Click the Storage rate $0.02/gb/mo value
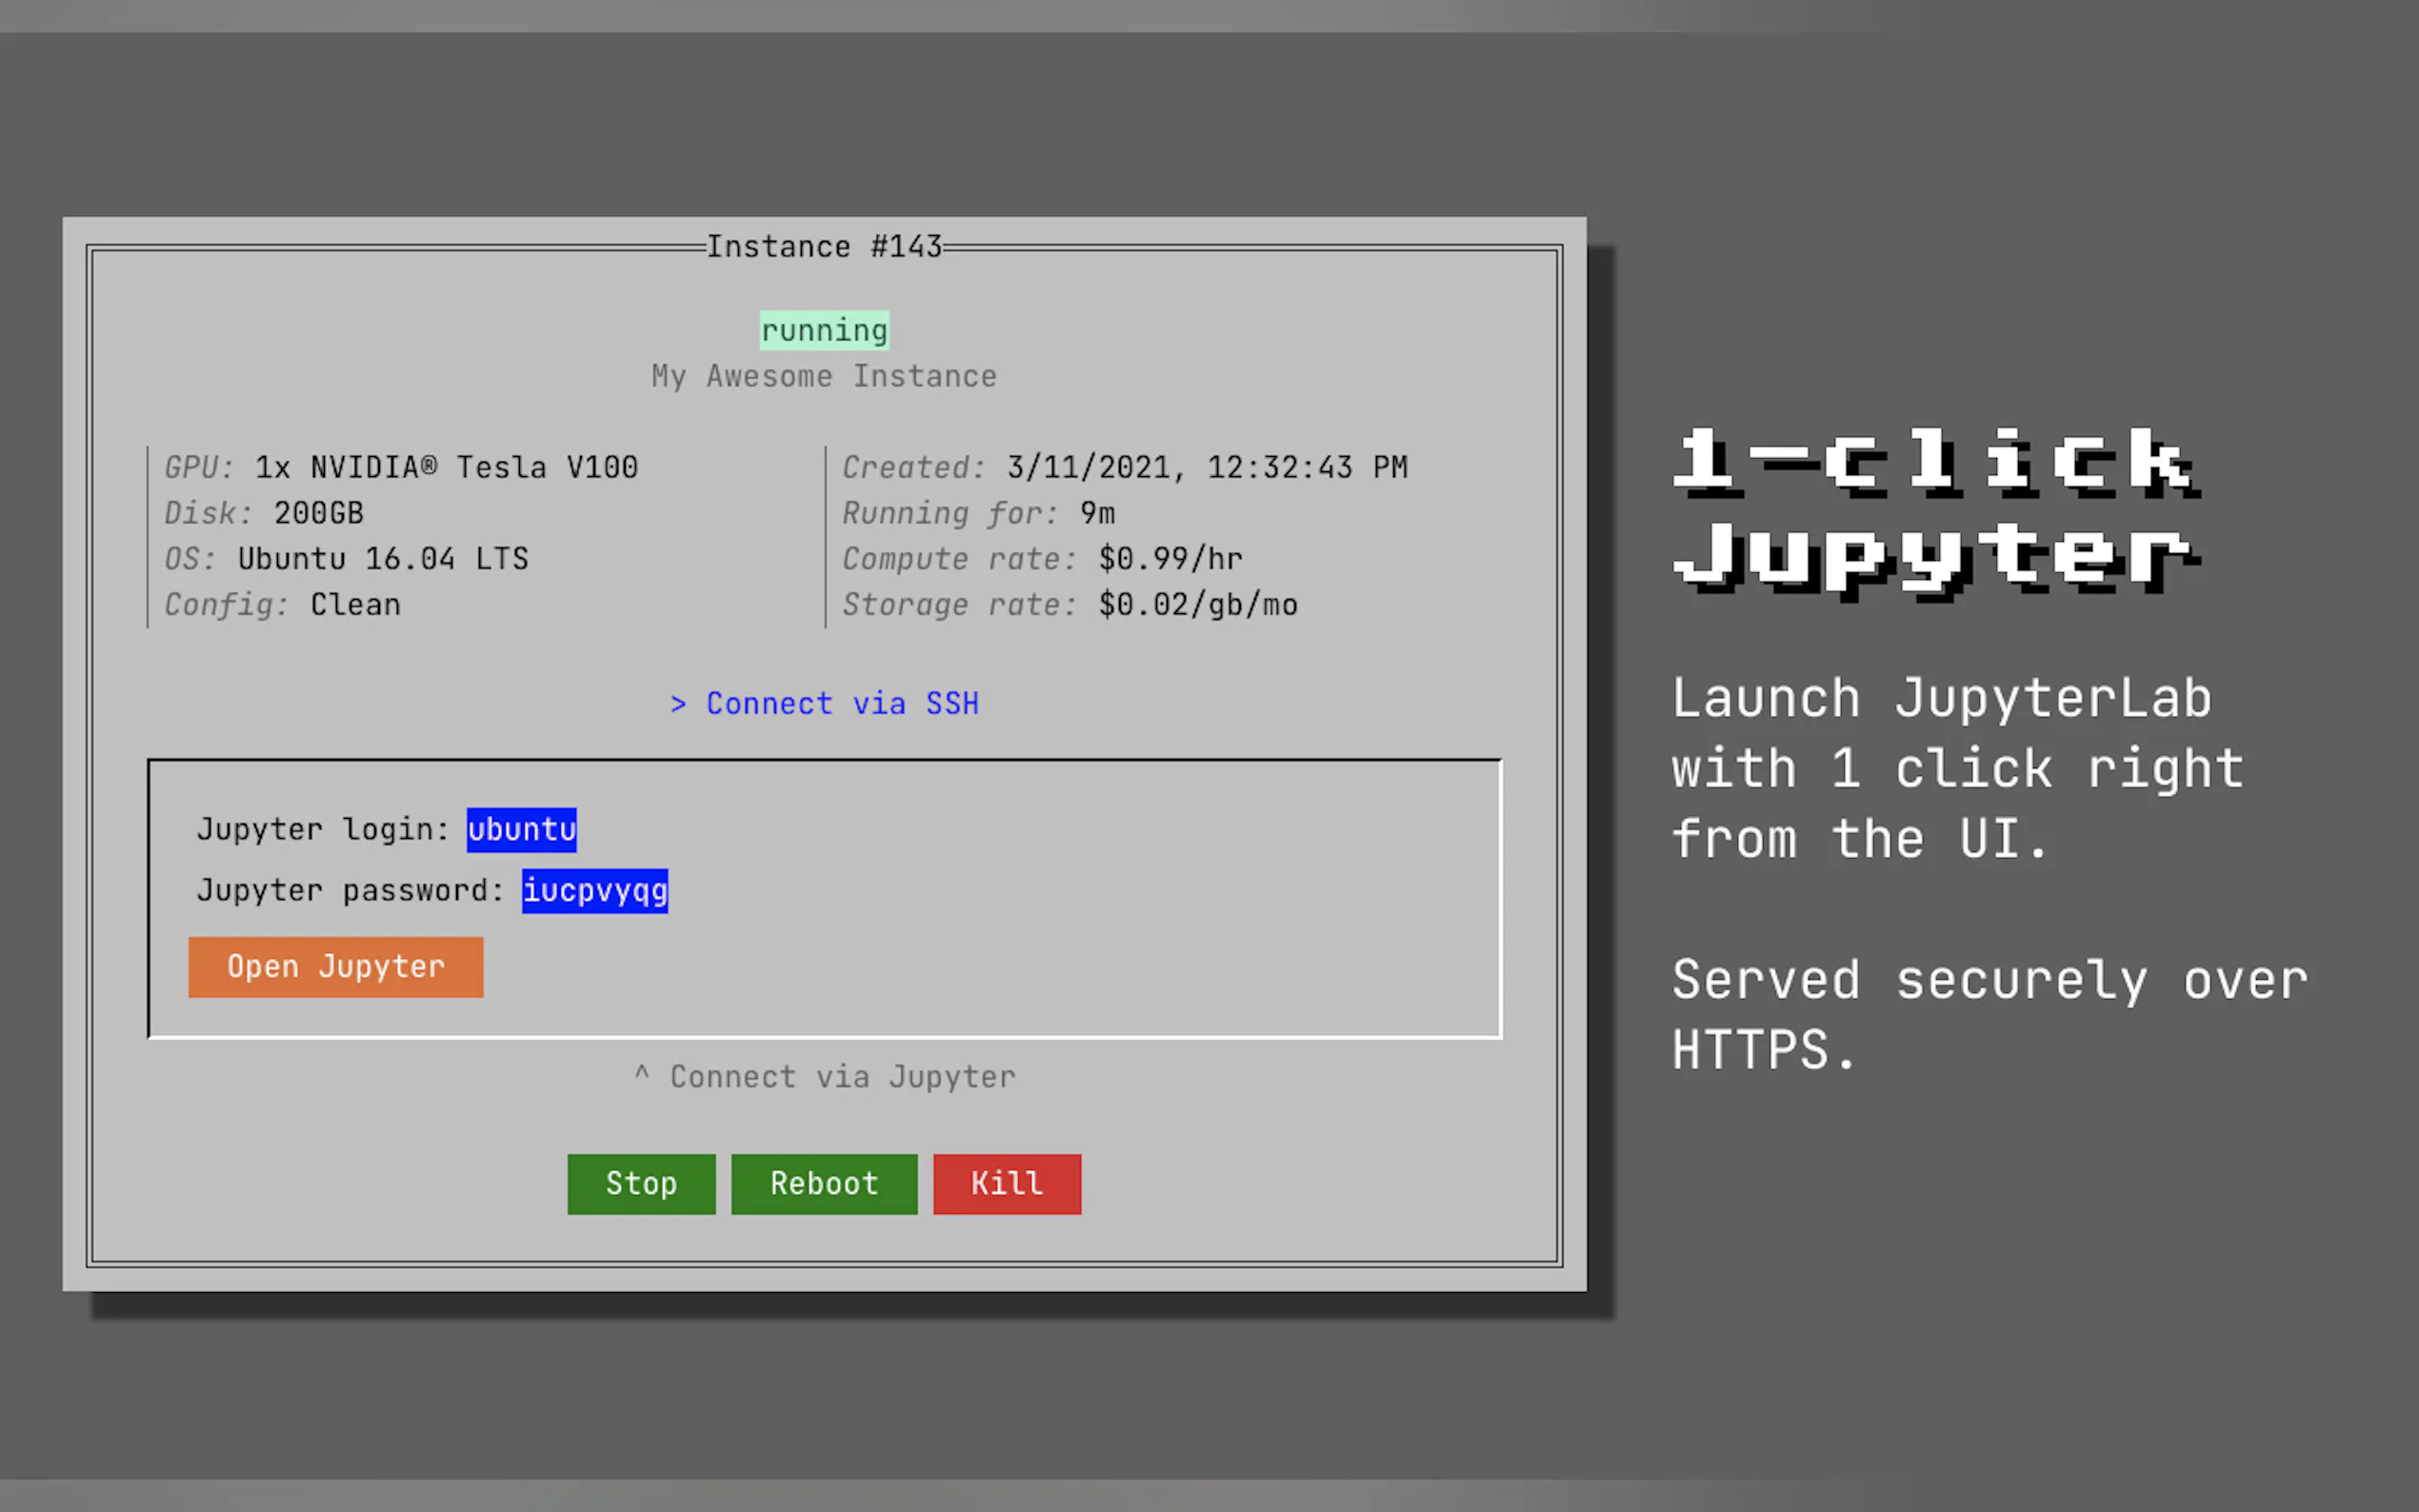Screen dimensions: 2419x1512 tap(1197, 604)
